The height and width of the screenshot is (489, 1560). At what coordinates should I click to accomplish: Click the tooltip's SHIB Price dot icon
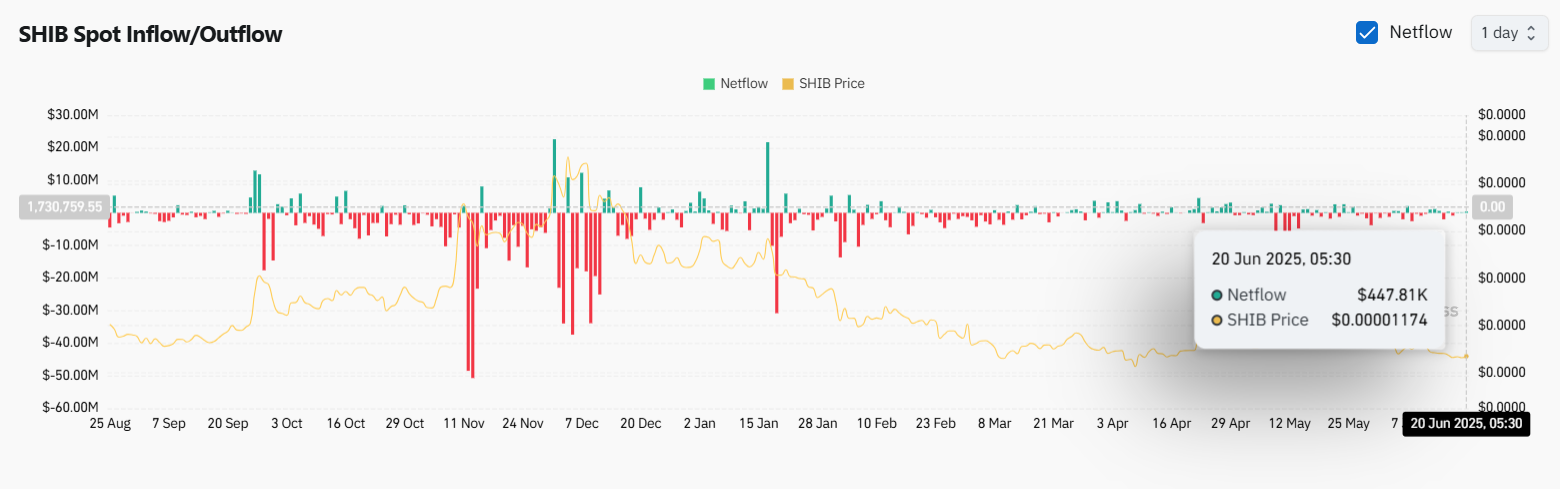pyautogui.click(x=1216, y=320)
